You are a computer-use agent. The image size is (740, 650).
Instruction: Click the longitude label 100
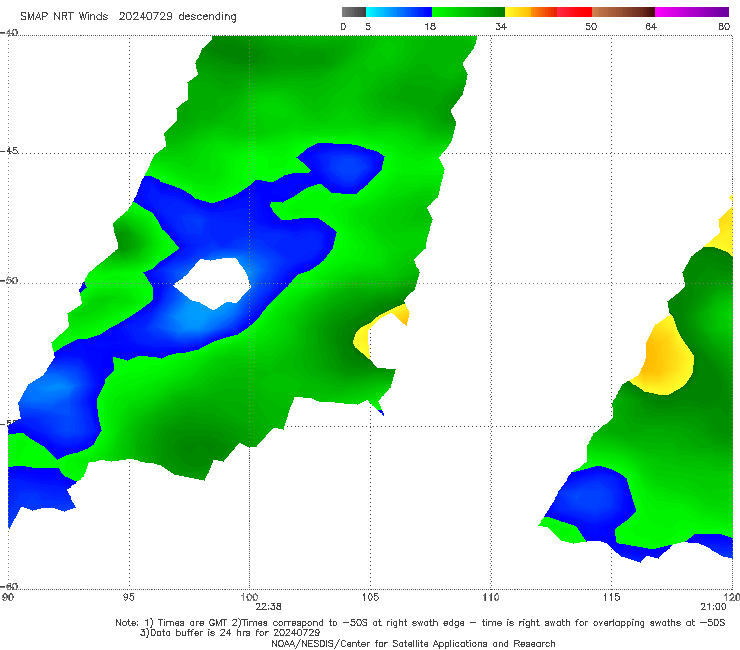pos(249,597)
